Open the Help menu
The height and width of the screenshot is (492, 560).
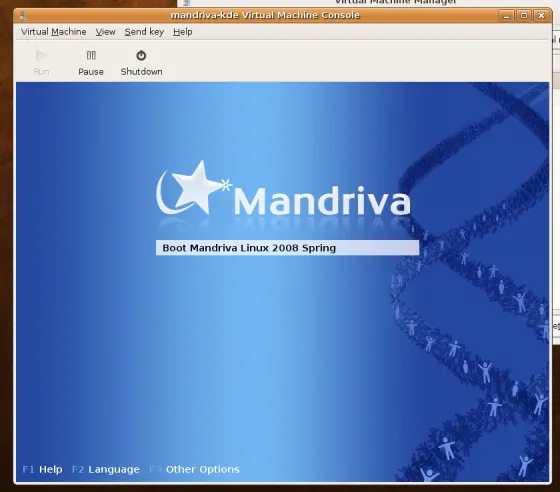(183, 32)
